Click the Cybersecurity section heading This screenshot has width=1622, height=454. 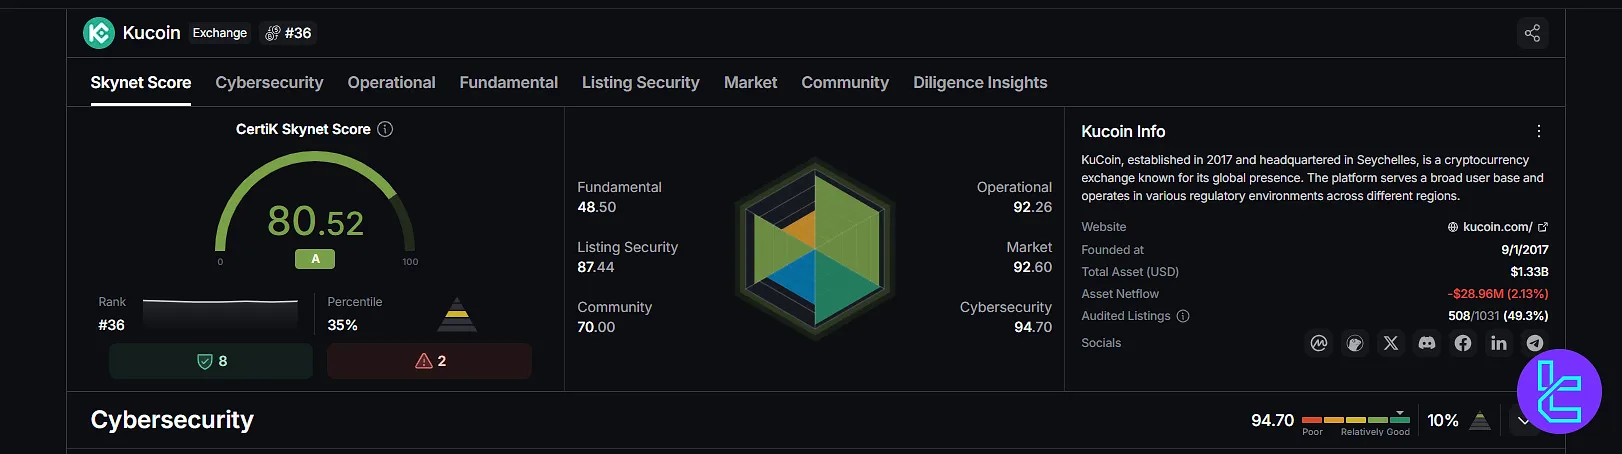172,420
